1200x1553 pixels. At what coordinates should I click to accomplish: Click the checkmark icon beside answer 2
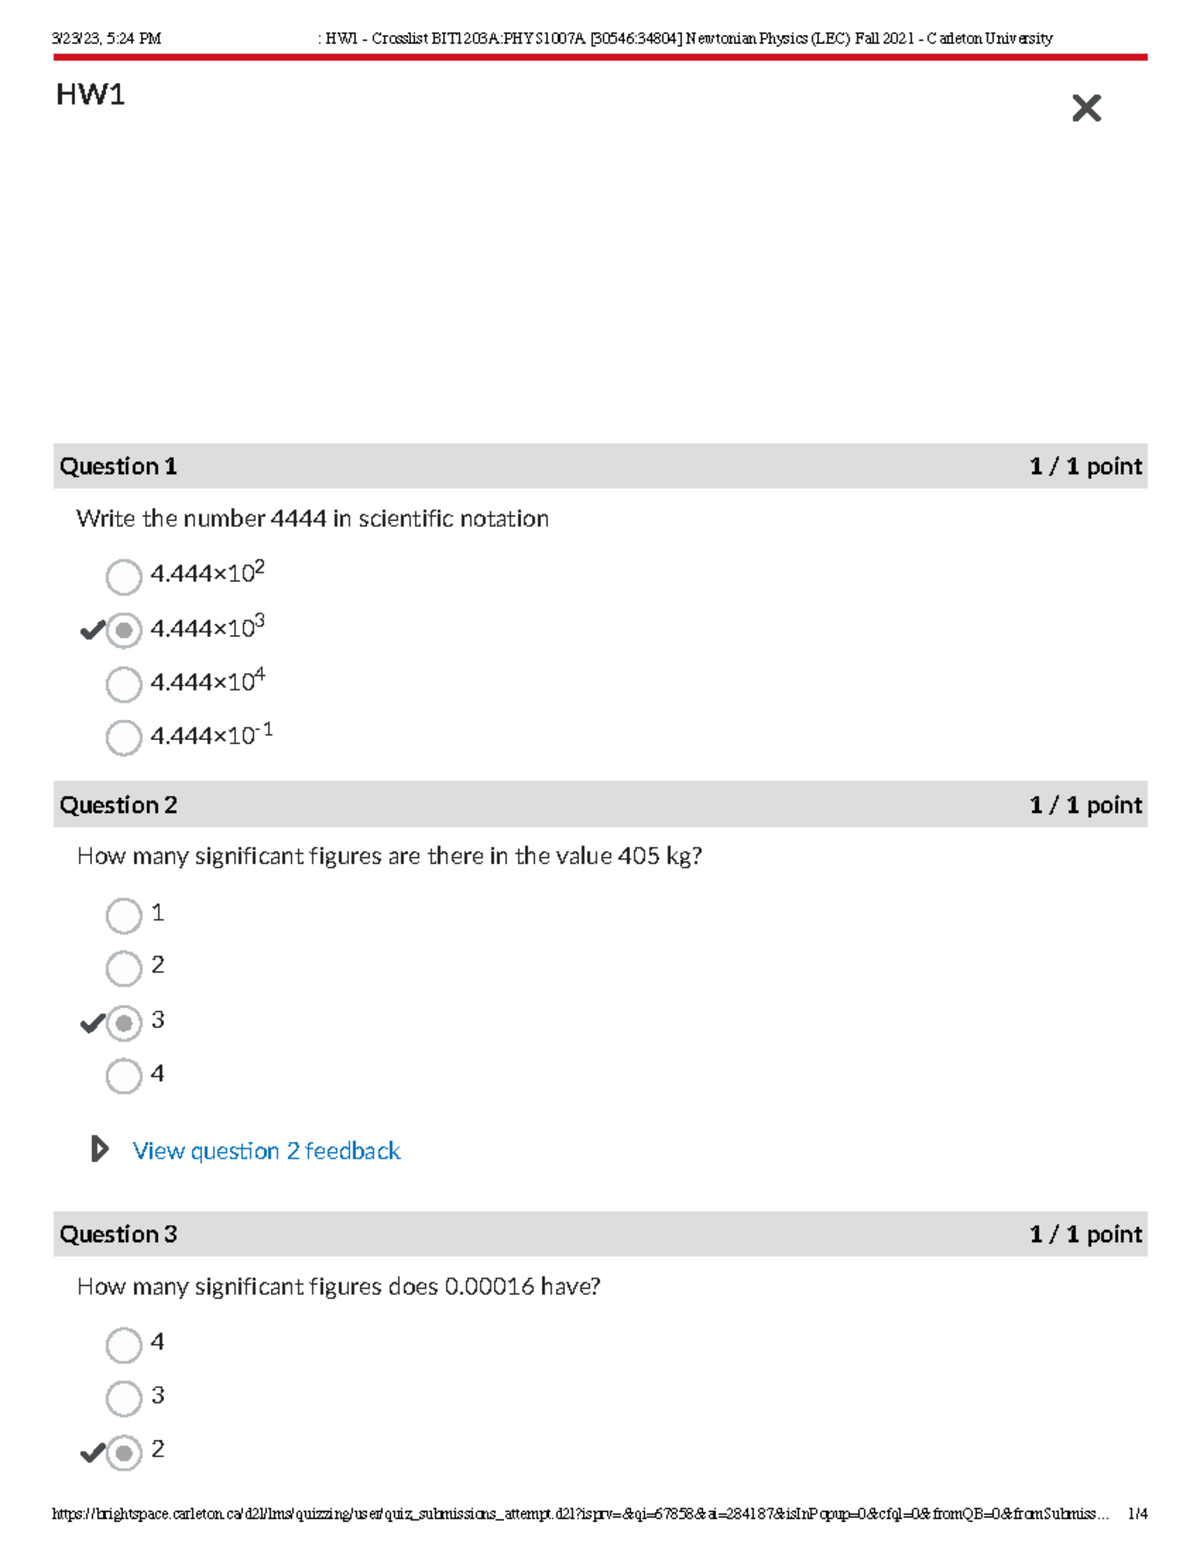(x=91, y=1451)
